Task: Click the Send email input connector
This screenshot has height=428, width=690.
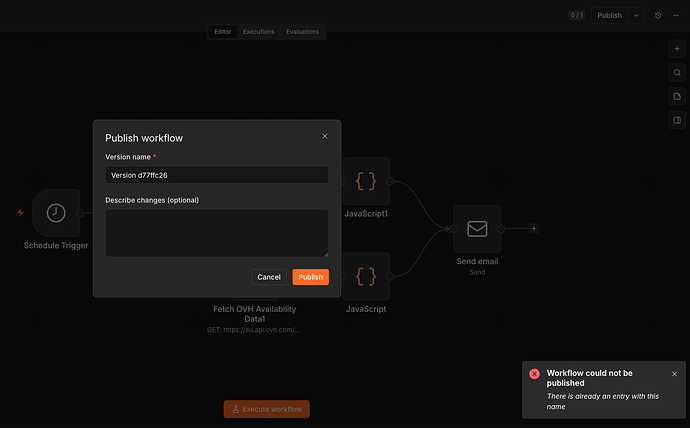Action: click(x=454, y=229)
